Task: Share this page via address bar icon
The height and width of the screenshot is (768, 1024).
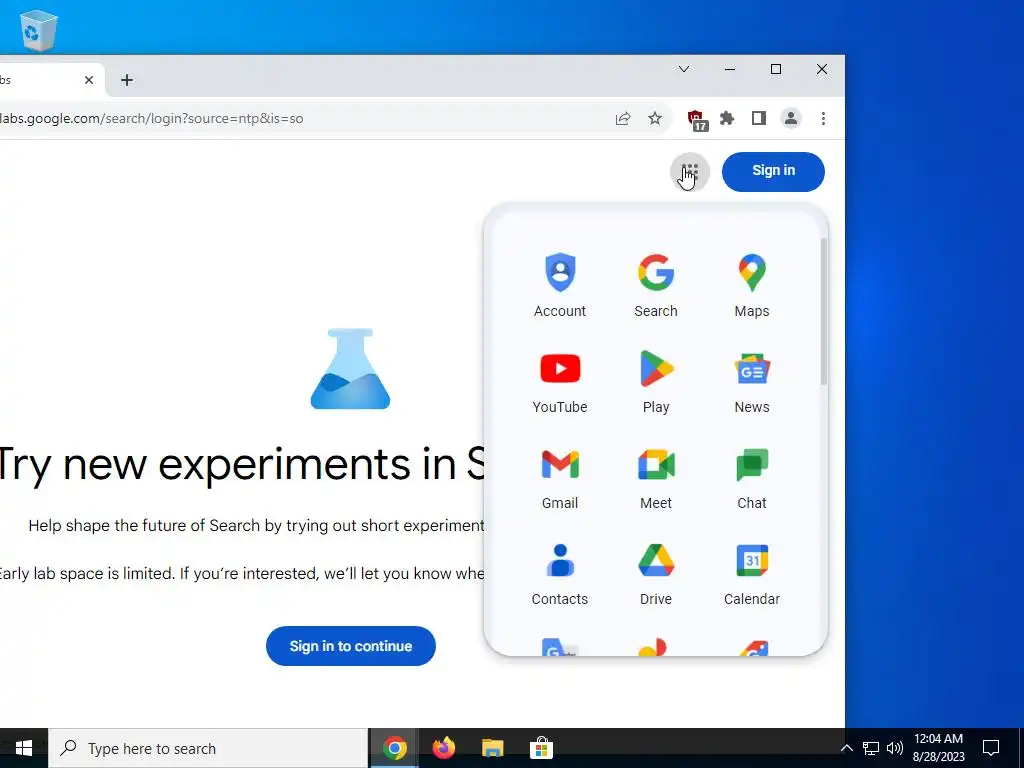Action: coord(623,118)
